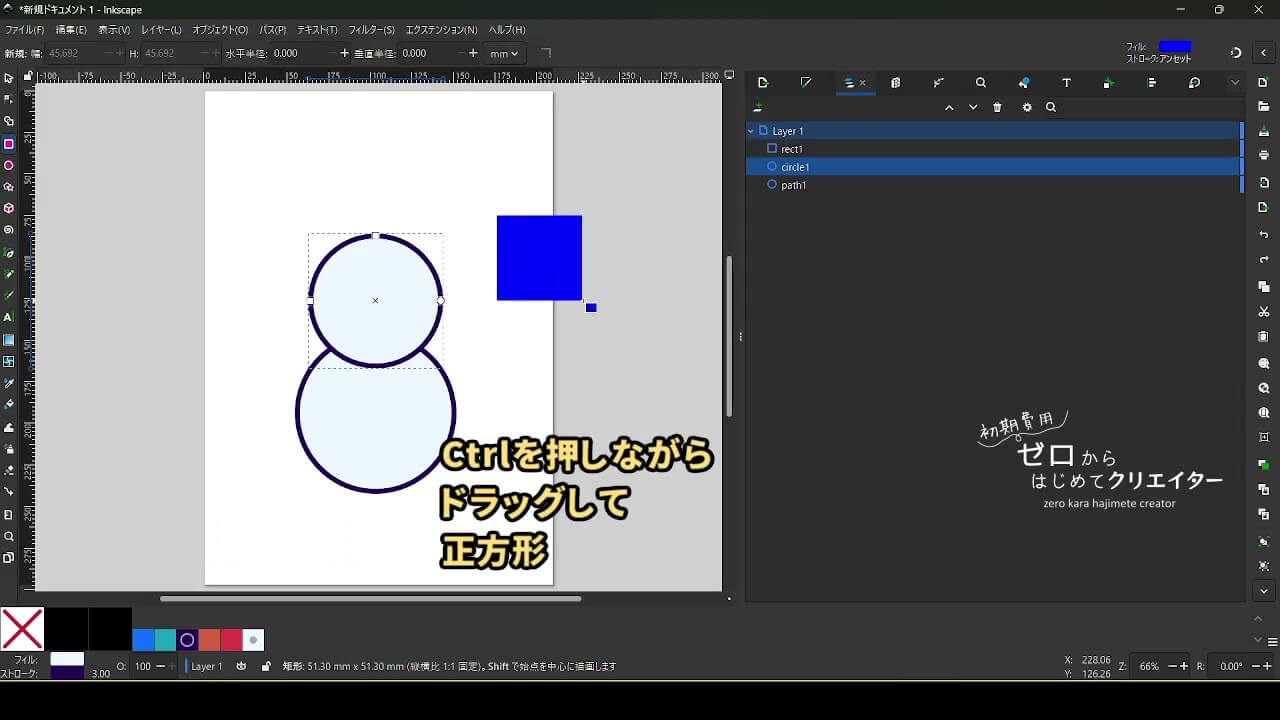Close the Layers and Objects panel tab
This screenshot has height=720, width=1280.
[x=863, y=83]
